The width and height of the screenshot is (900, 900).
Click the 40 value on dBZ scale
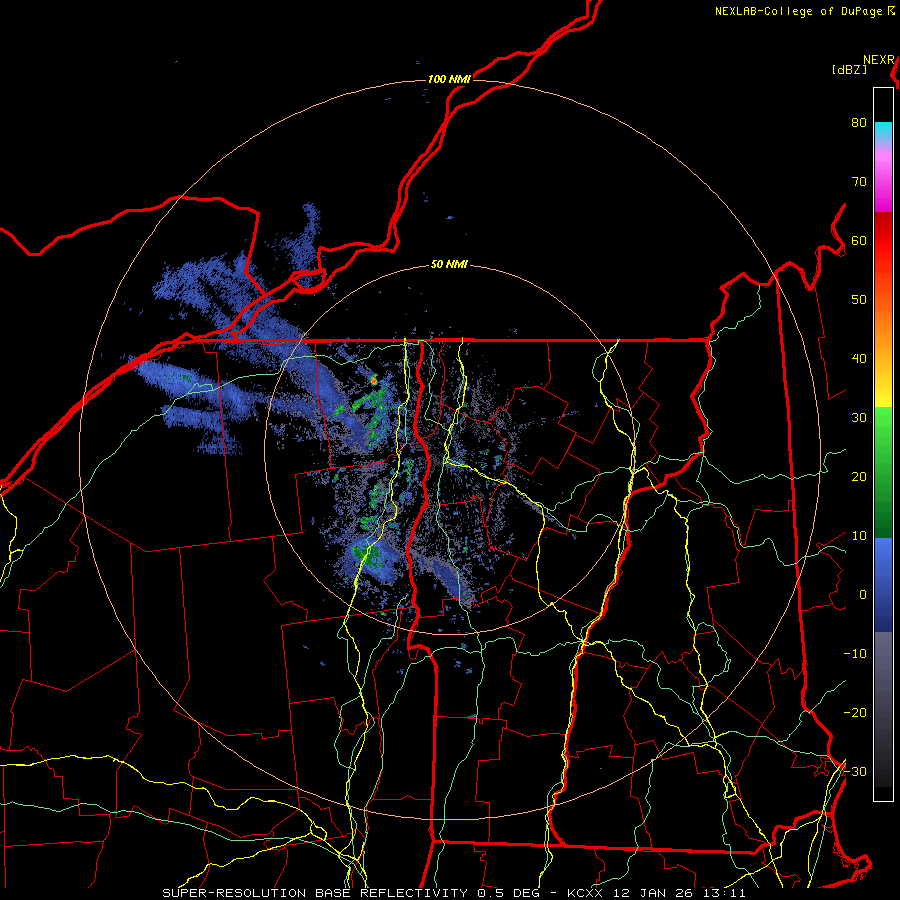[859, 359]
